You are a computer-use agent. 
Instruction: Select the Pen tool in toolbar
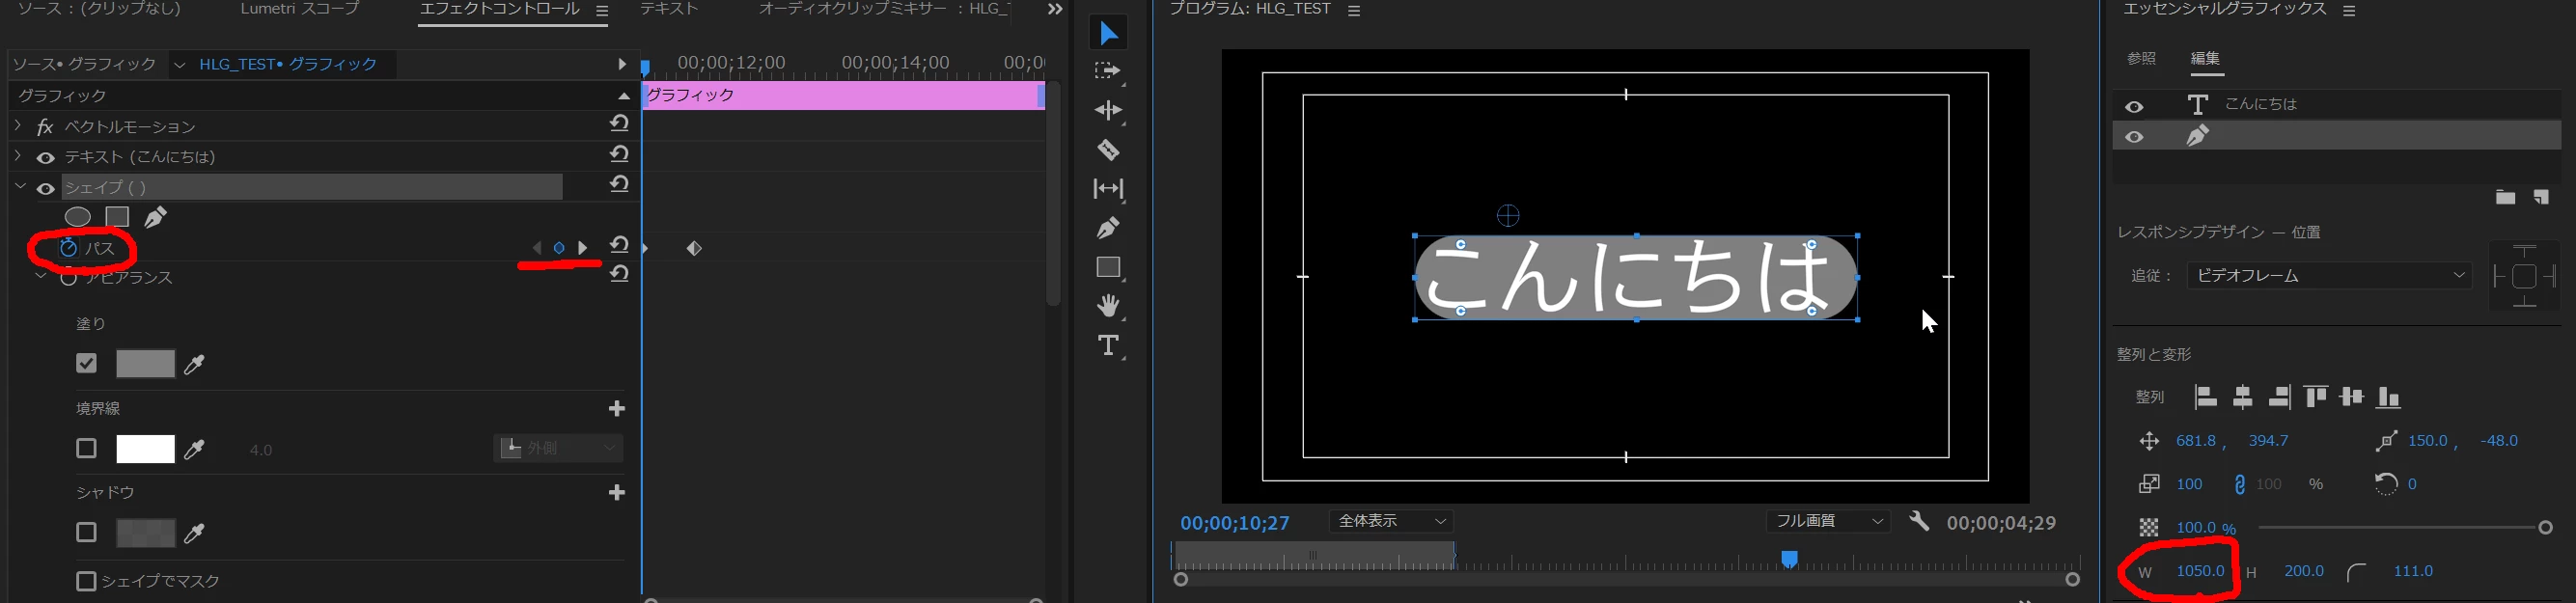click(1107, 228)
